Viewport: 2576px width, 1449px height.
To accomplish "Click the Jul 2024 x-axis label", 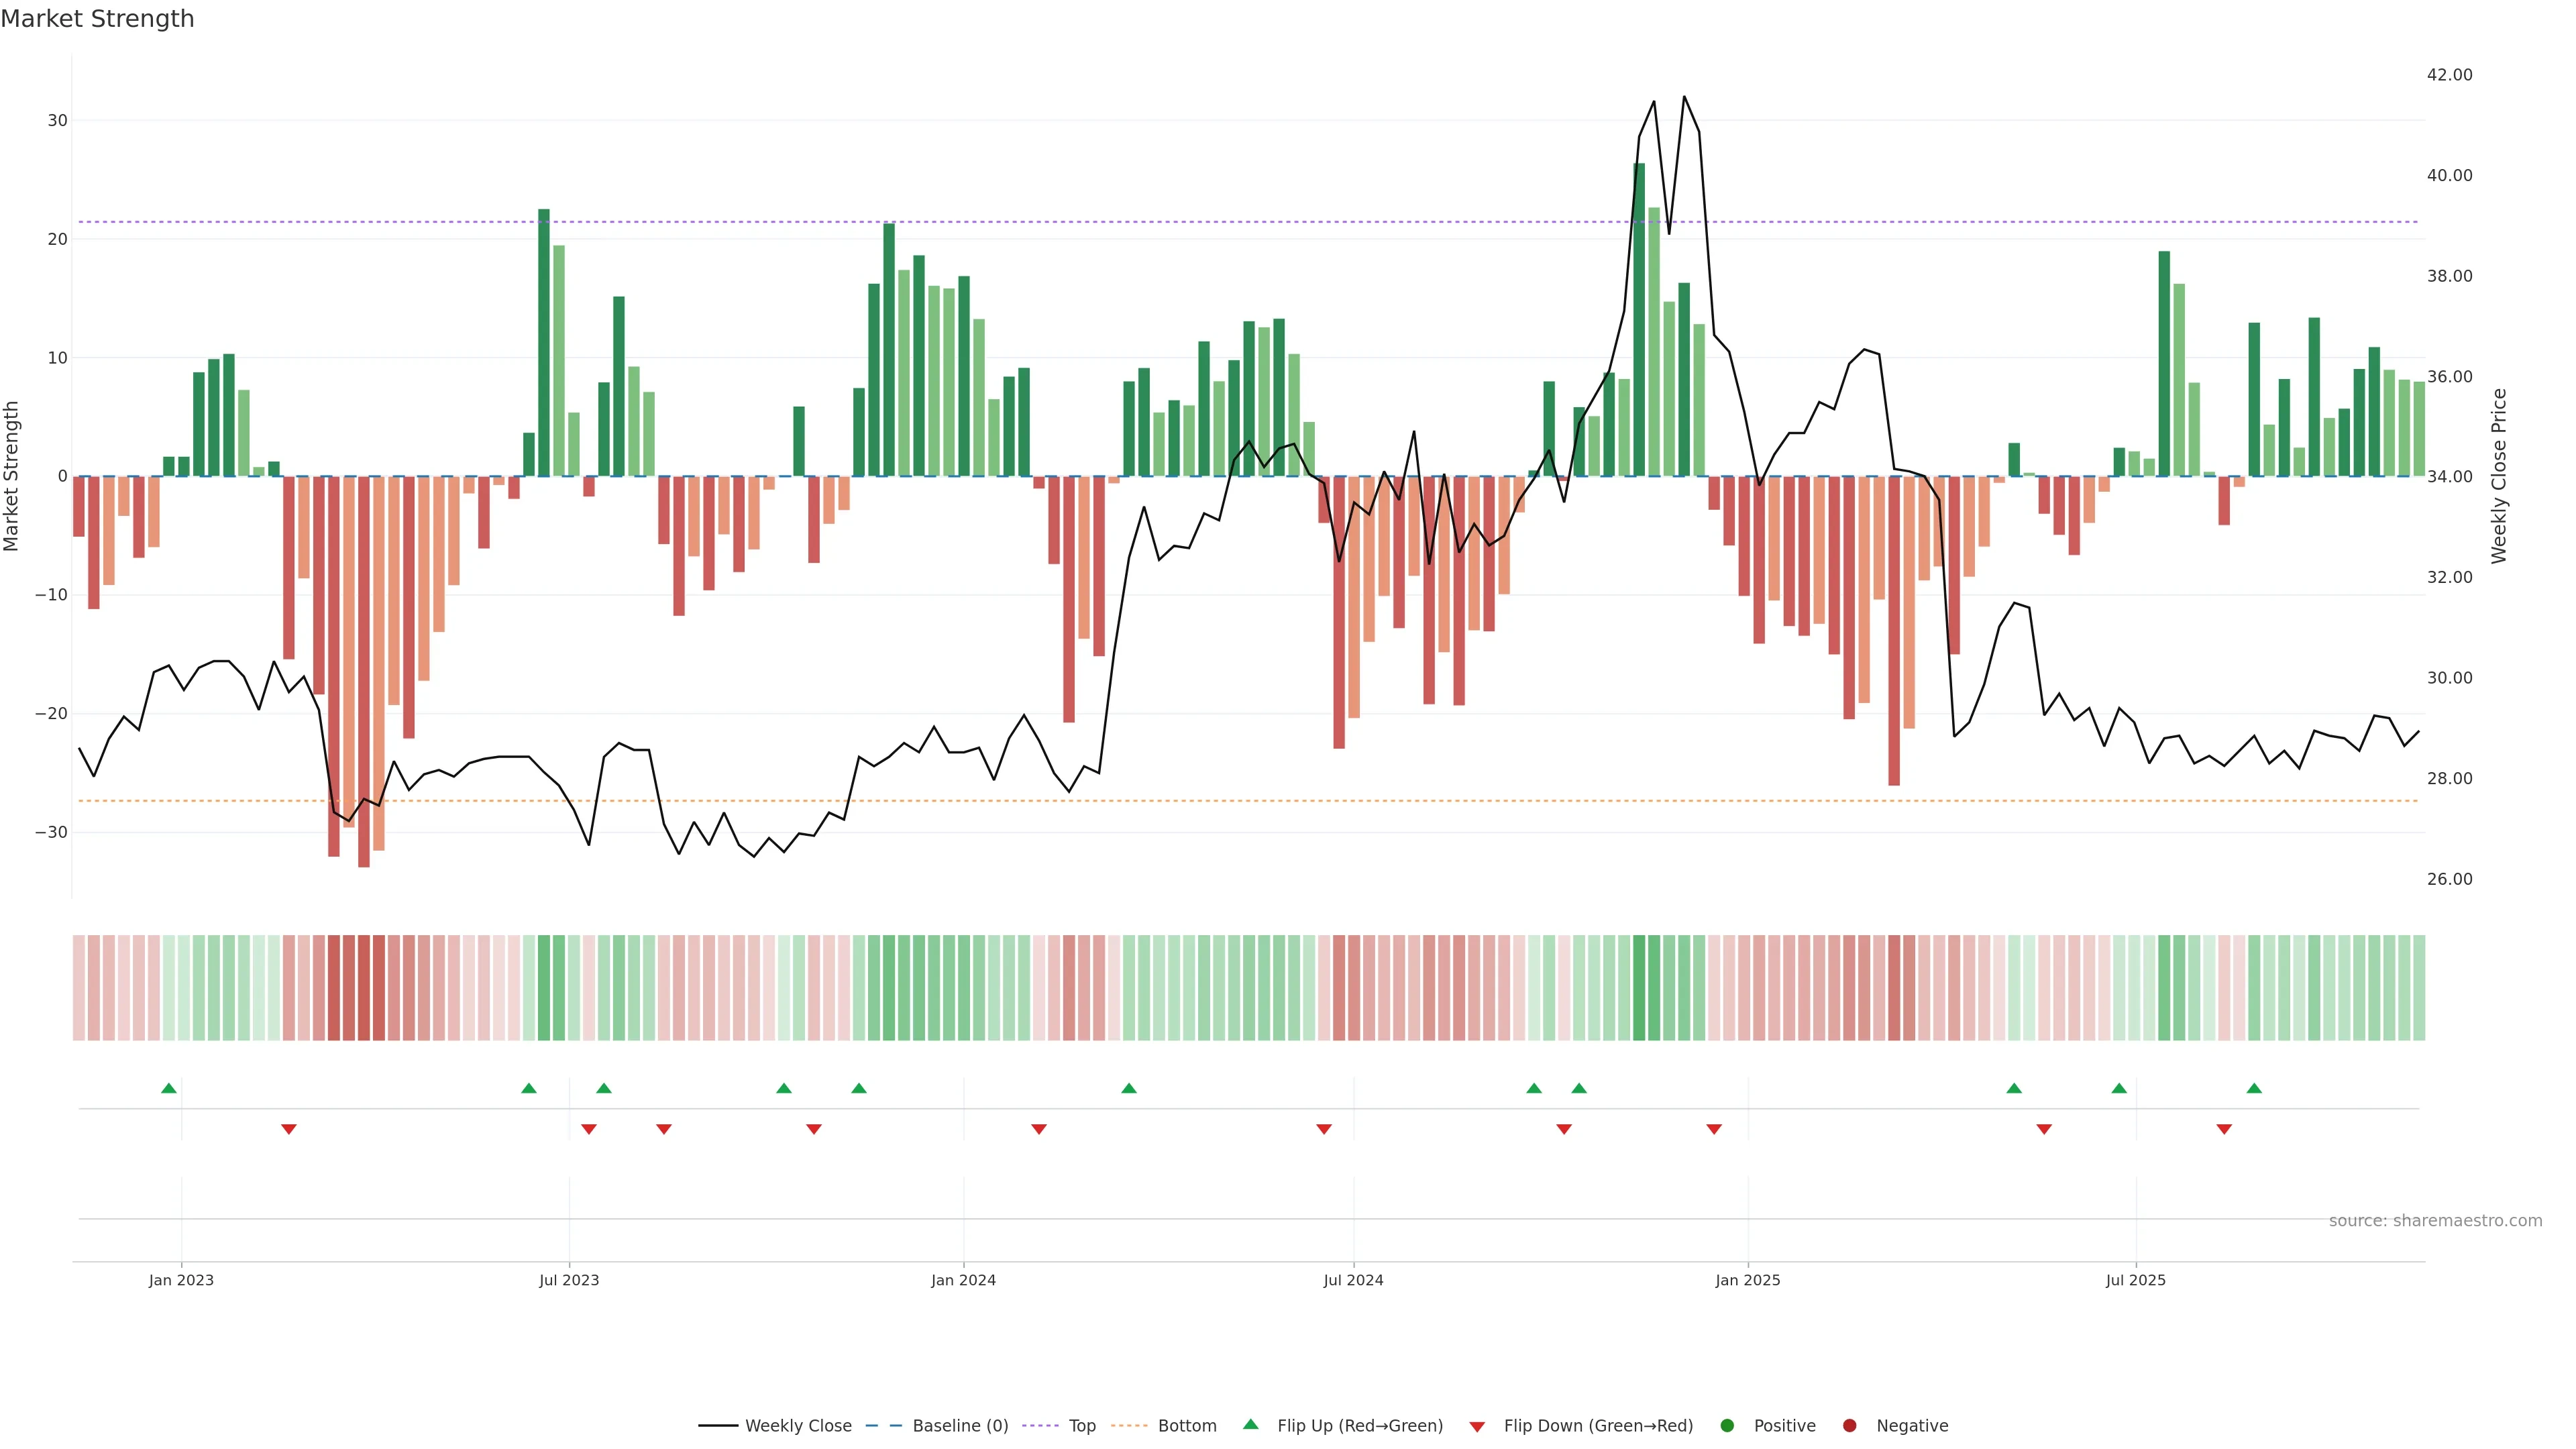I will click(x=1353, y=1280).
